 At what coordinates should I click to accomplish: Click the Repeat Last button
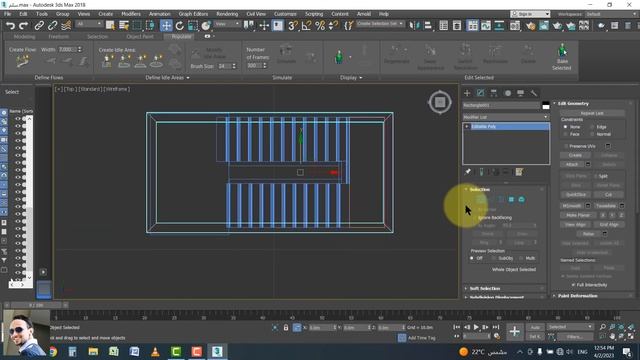592,113
